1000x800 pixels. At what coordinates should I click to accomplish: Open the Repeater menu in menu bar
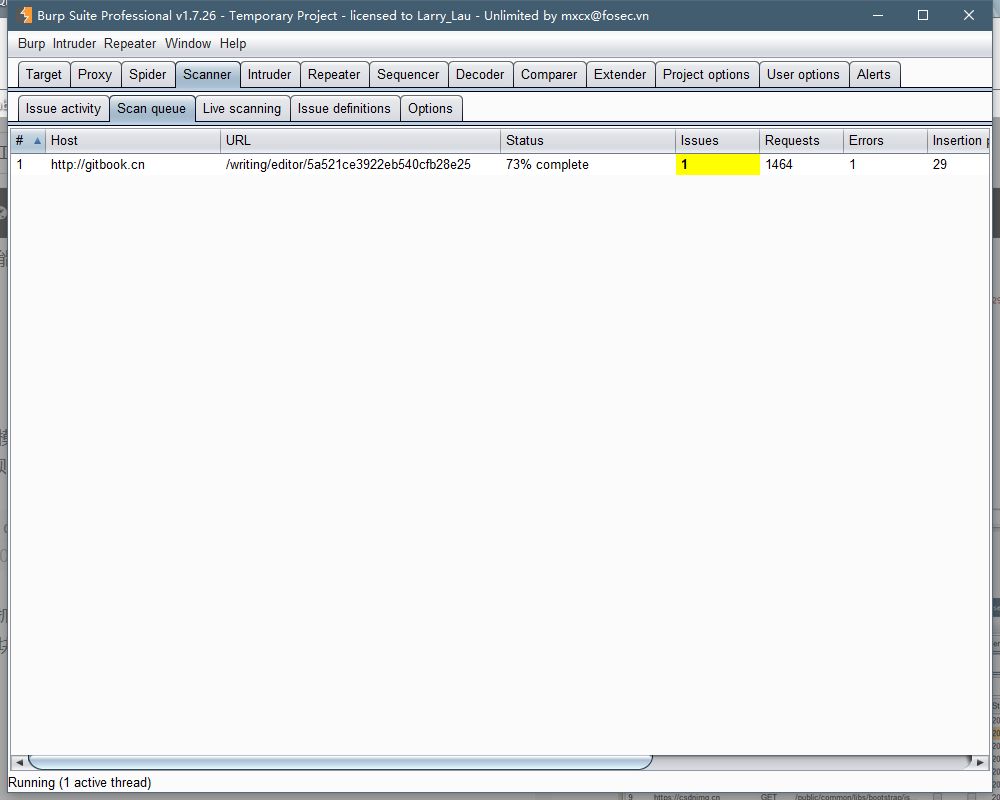(x=130, y=44)
